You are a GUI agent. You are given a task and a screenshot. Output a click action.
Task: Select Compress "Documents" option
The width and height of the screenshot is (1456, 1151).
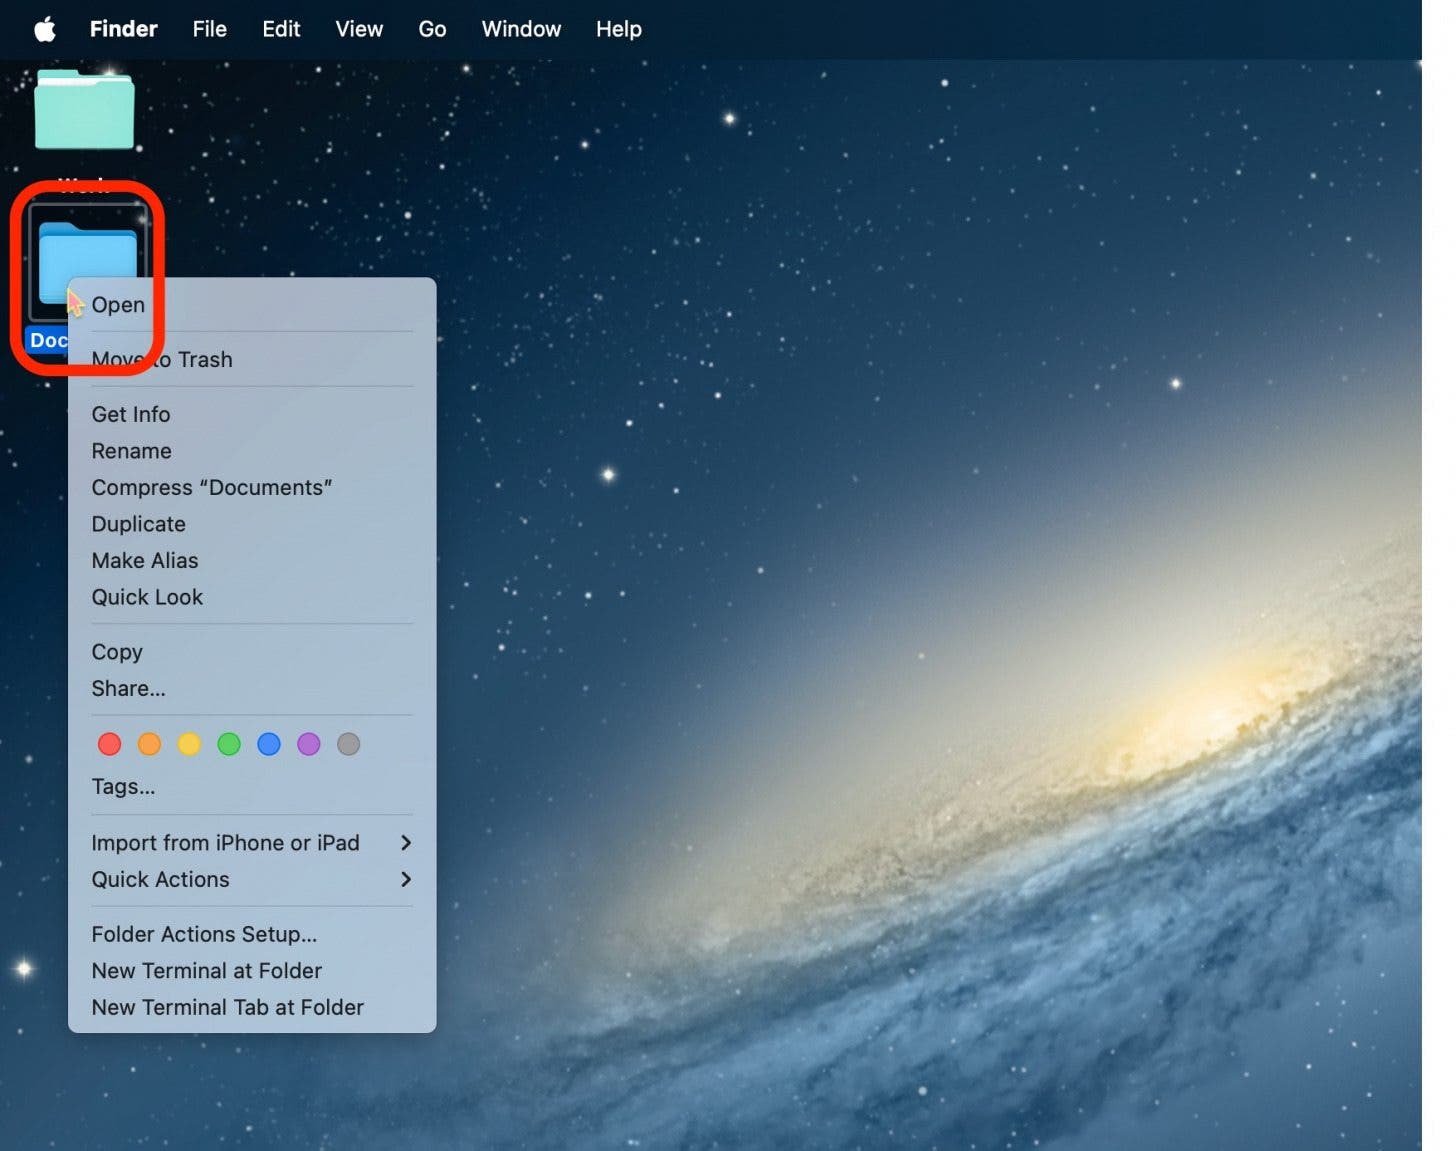(x=211, y=488)
